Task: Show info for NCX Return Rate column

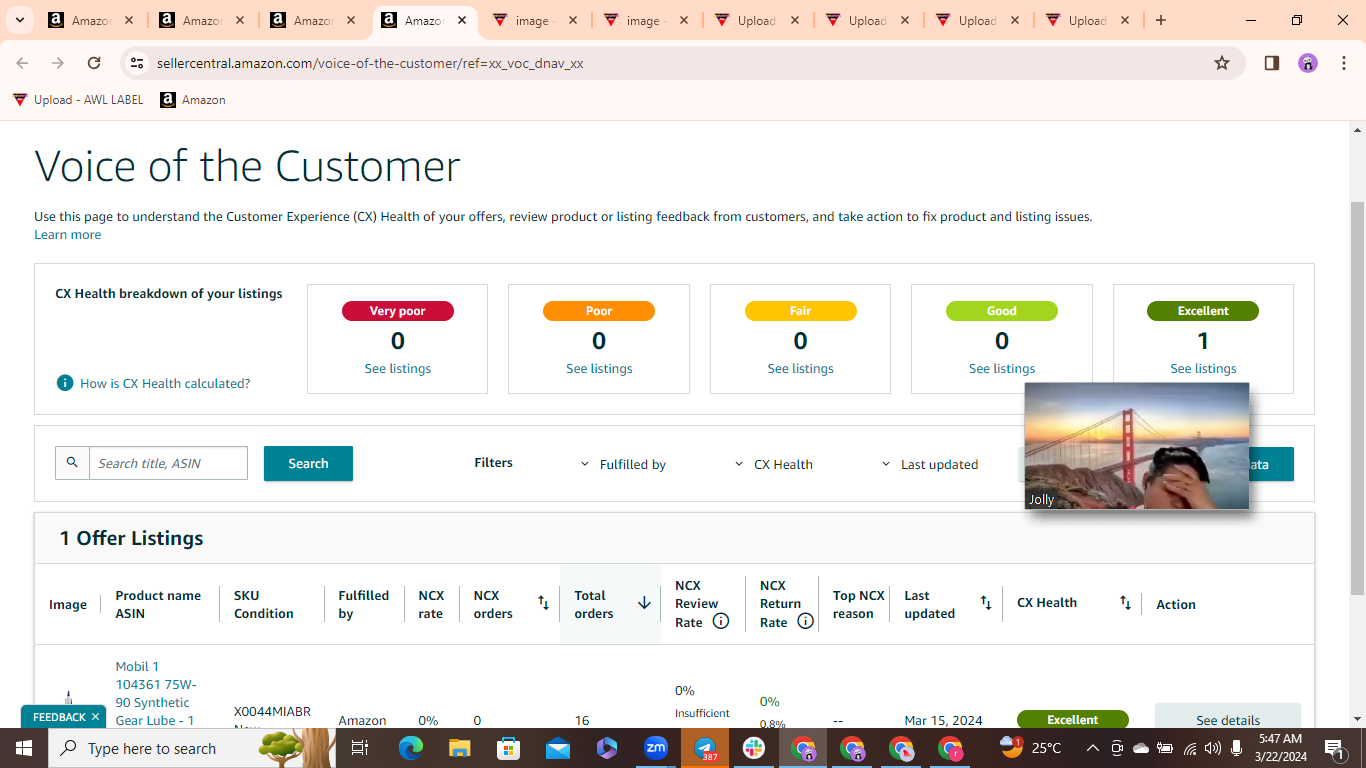Action: pos(805,621)
